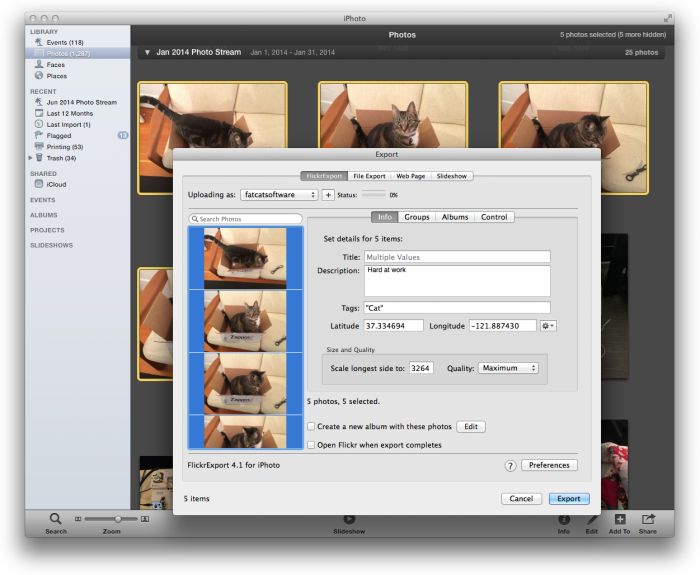The image size is (700, 575).
Task: Expand the Trash disclosure triangle
Action: [x=30, y=158]
